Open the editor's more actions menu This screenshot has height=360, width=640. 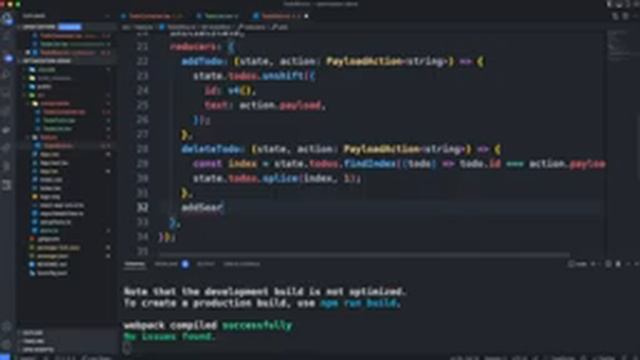coord(635,16)
